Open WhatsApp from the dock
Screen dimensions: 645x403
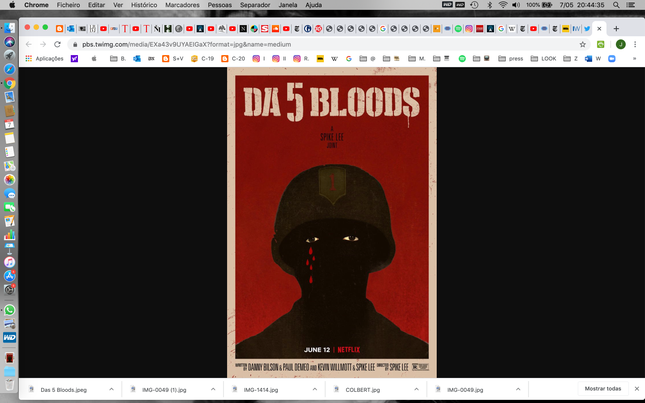tap(9, 310)
